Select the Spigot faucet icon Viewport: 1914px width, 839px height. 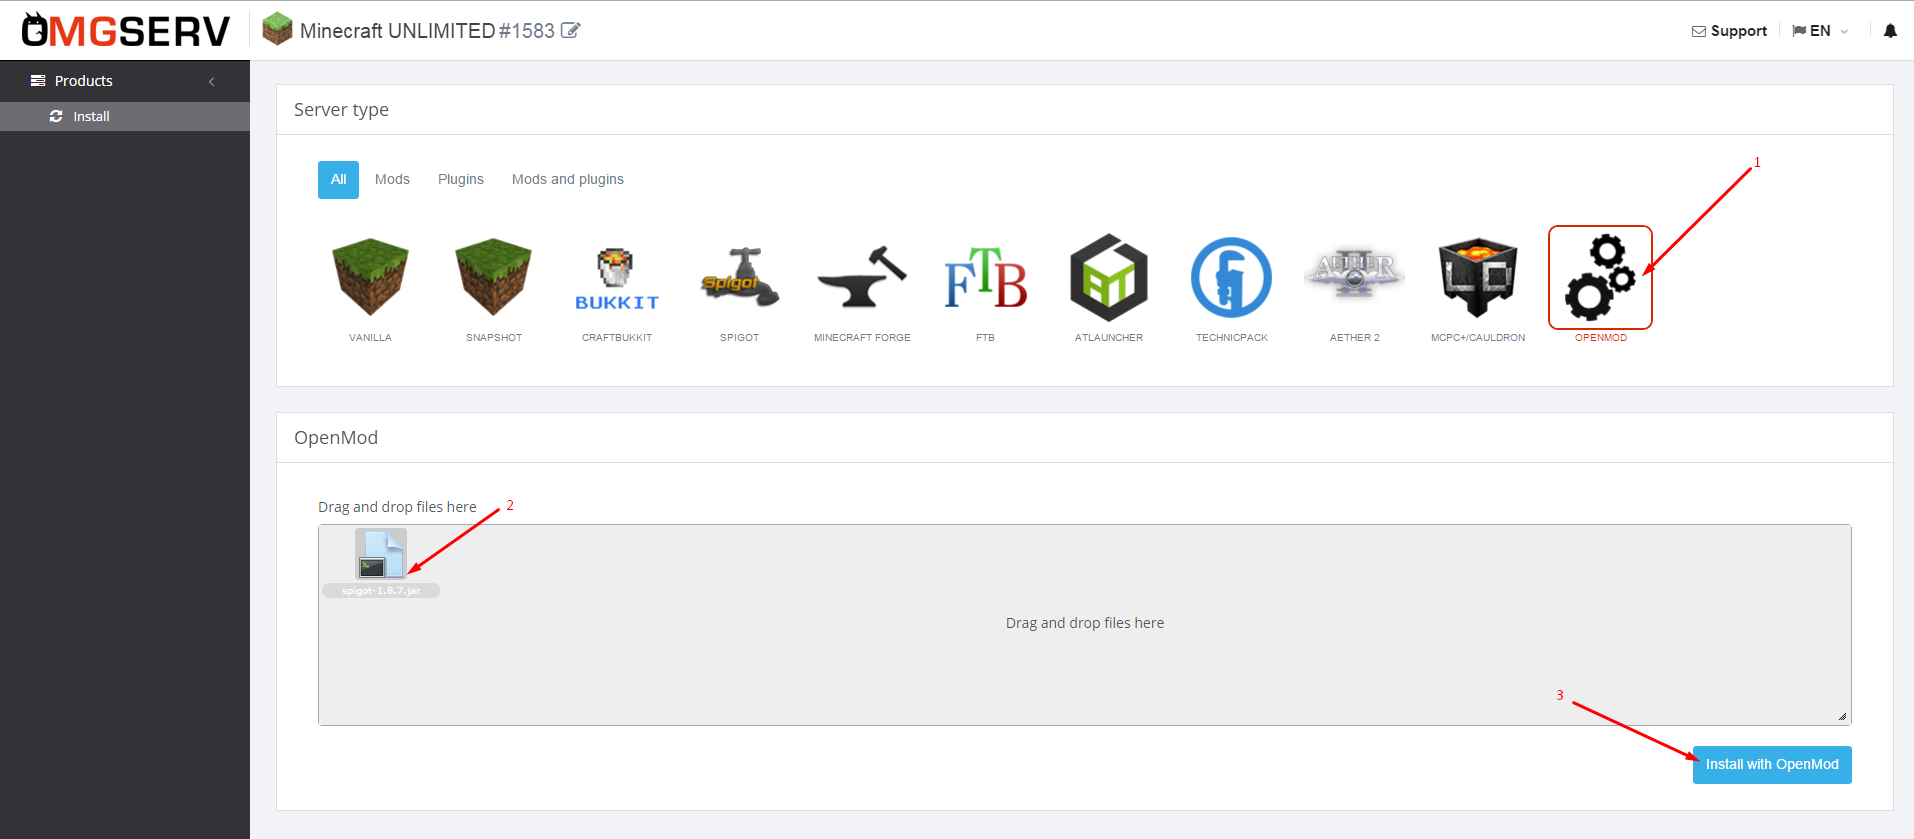pos(740,277)
